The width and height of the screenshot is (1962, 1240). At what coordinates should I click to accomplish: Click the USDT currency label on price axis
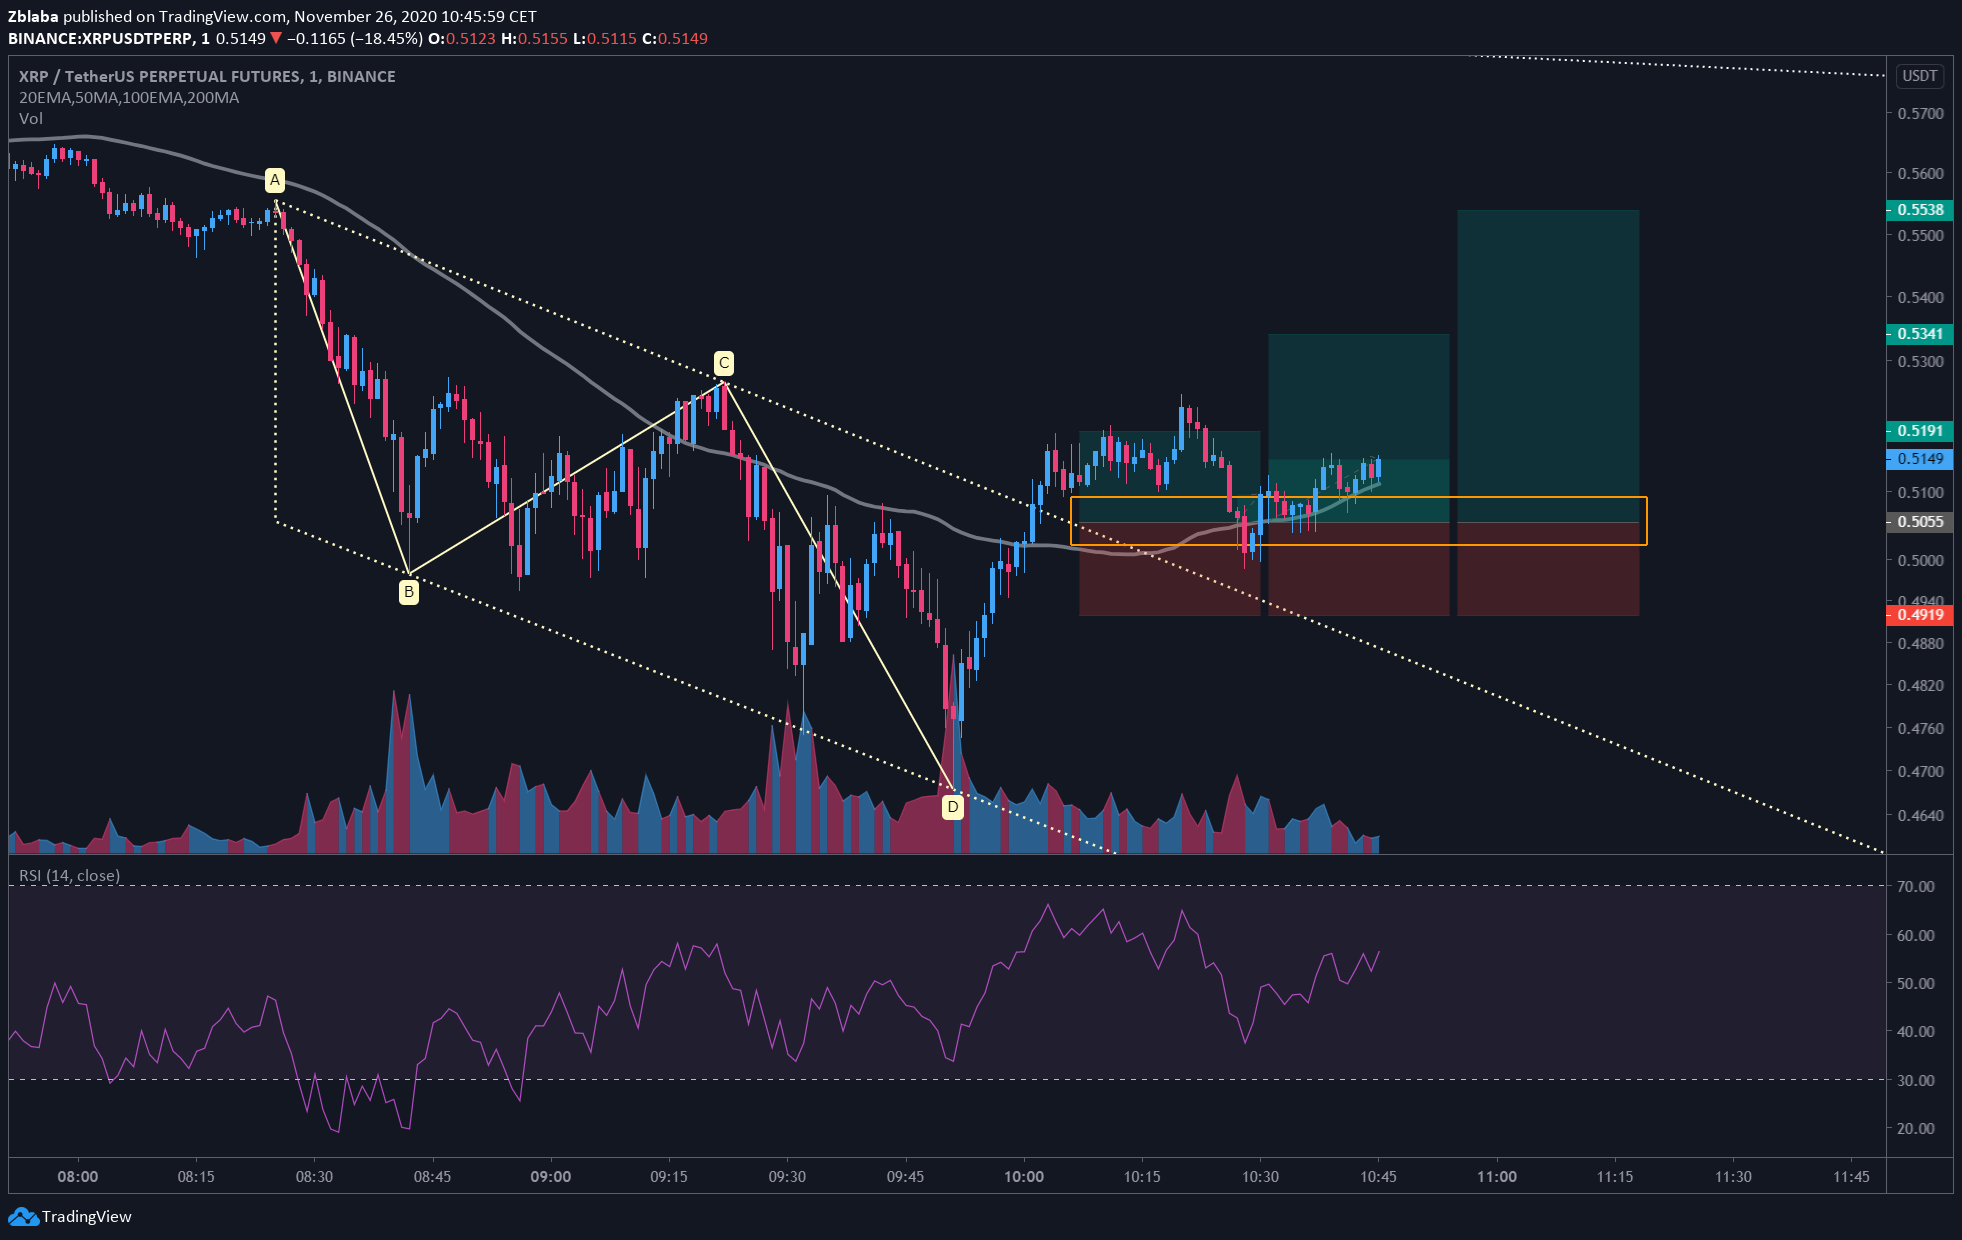coord(1919,76)
